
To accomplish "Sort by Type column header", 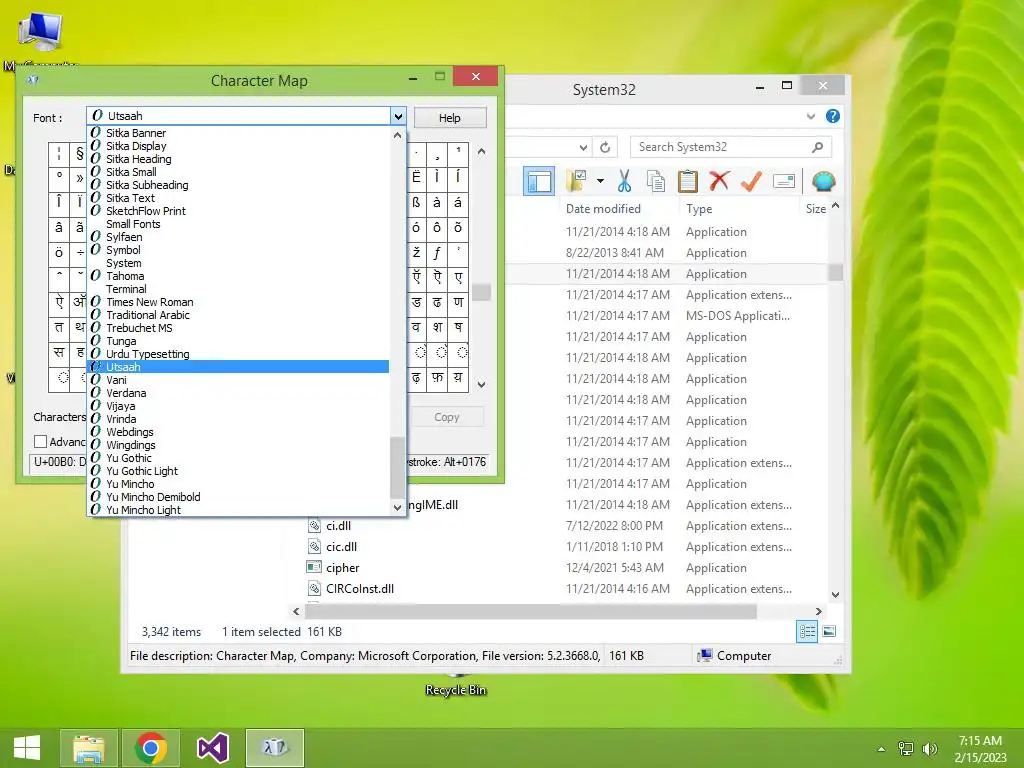I will point(699,208).
